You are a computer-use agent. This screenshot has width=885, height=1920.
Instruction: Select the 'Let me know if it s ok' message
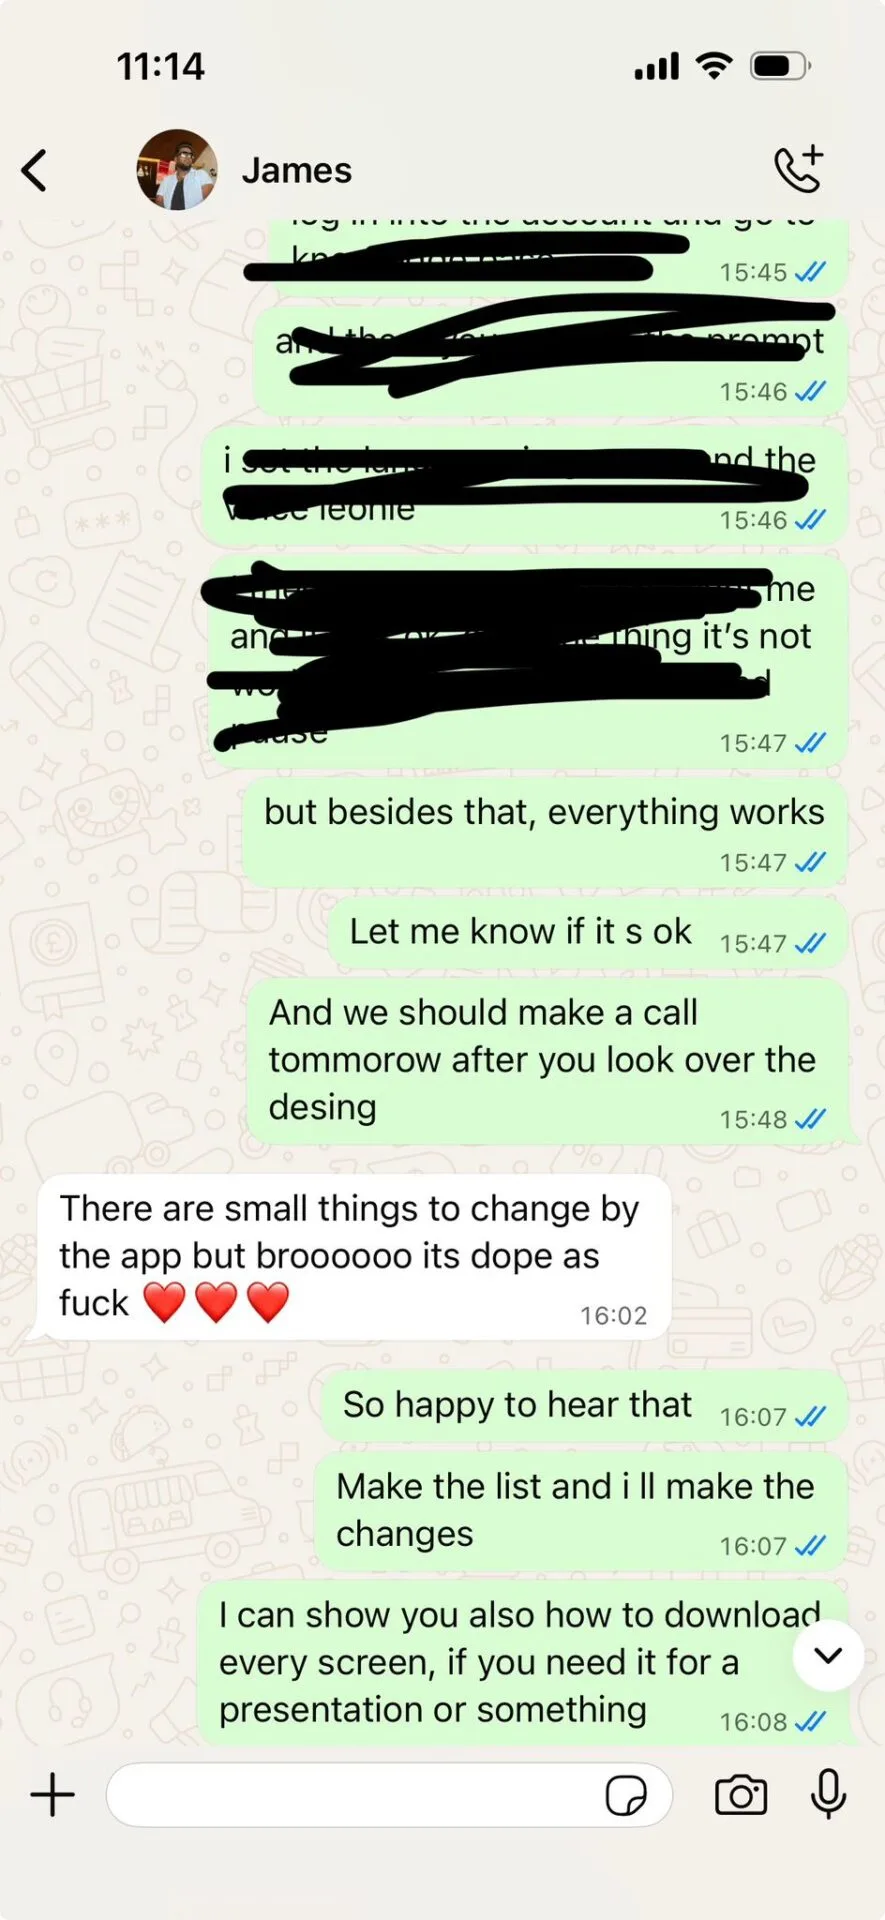click(x=587, y=933)
